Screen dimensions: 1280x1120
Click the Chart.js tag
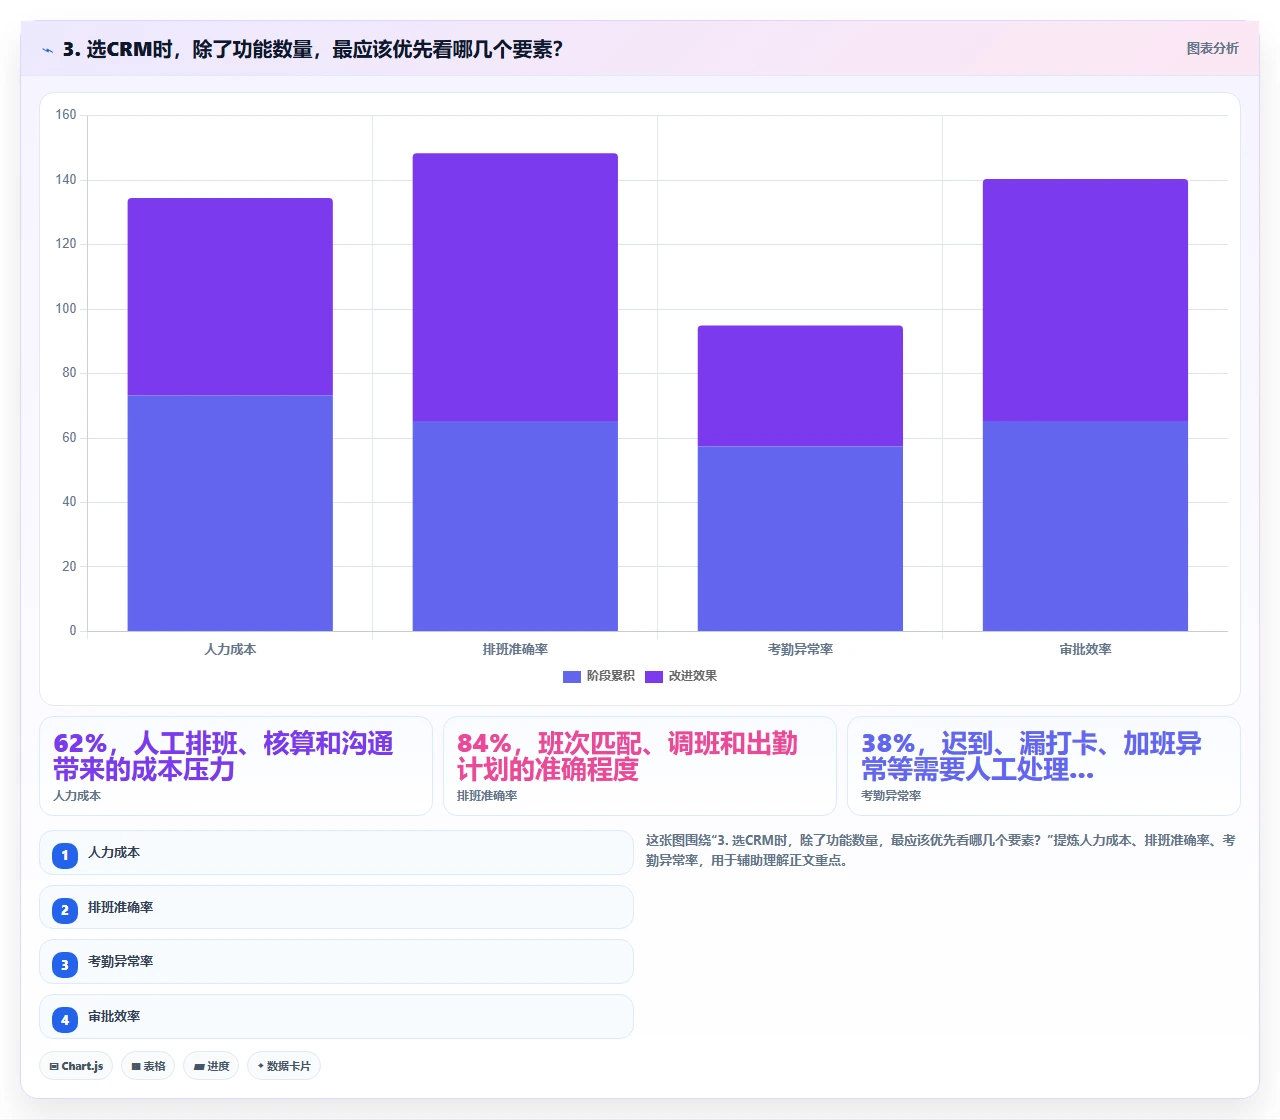pos(76,1066)
